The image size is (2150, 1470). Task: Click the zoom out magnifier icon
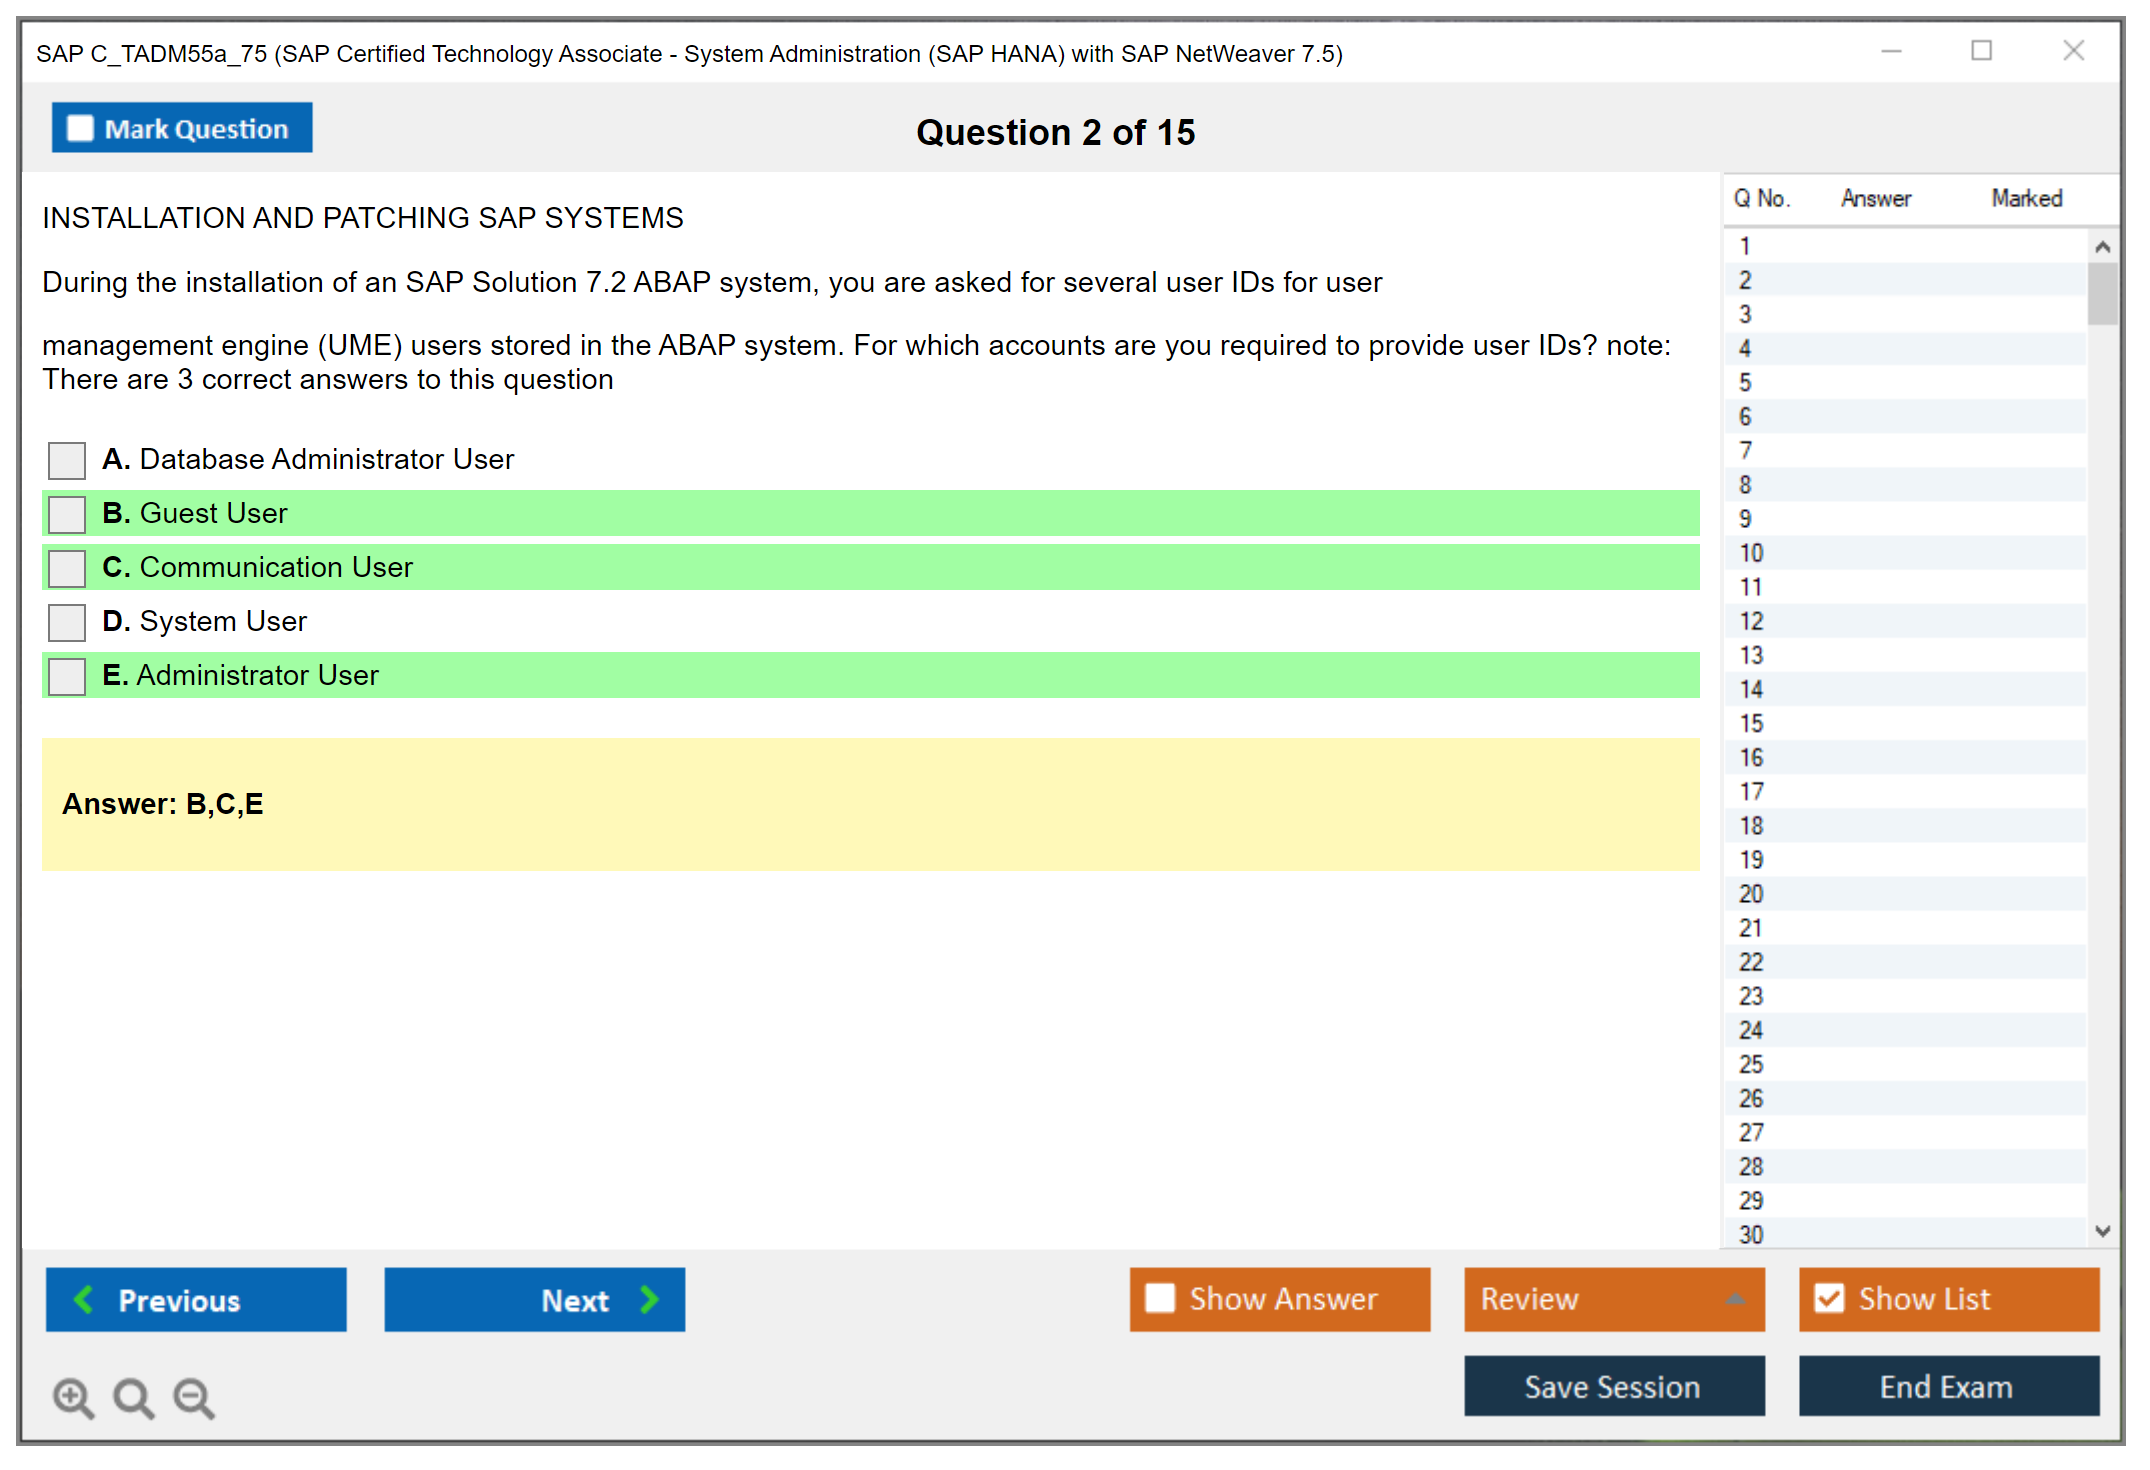(193, 1397)
